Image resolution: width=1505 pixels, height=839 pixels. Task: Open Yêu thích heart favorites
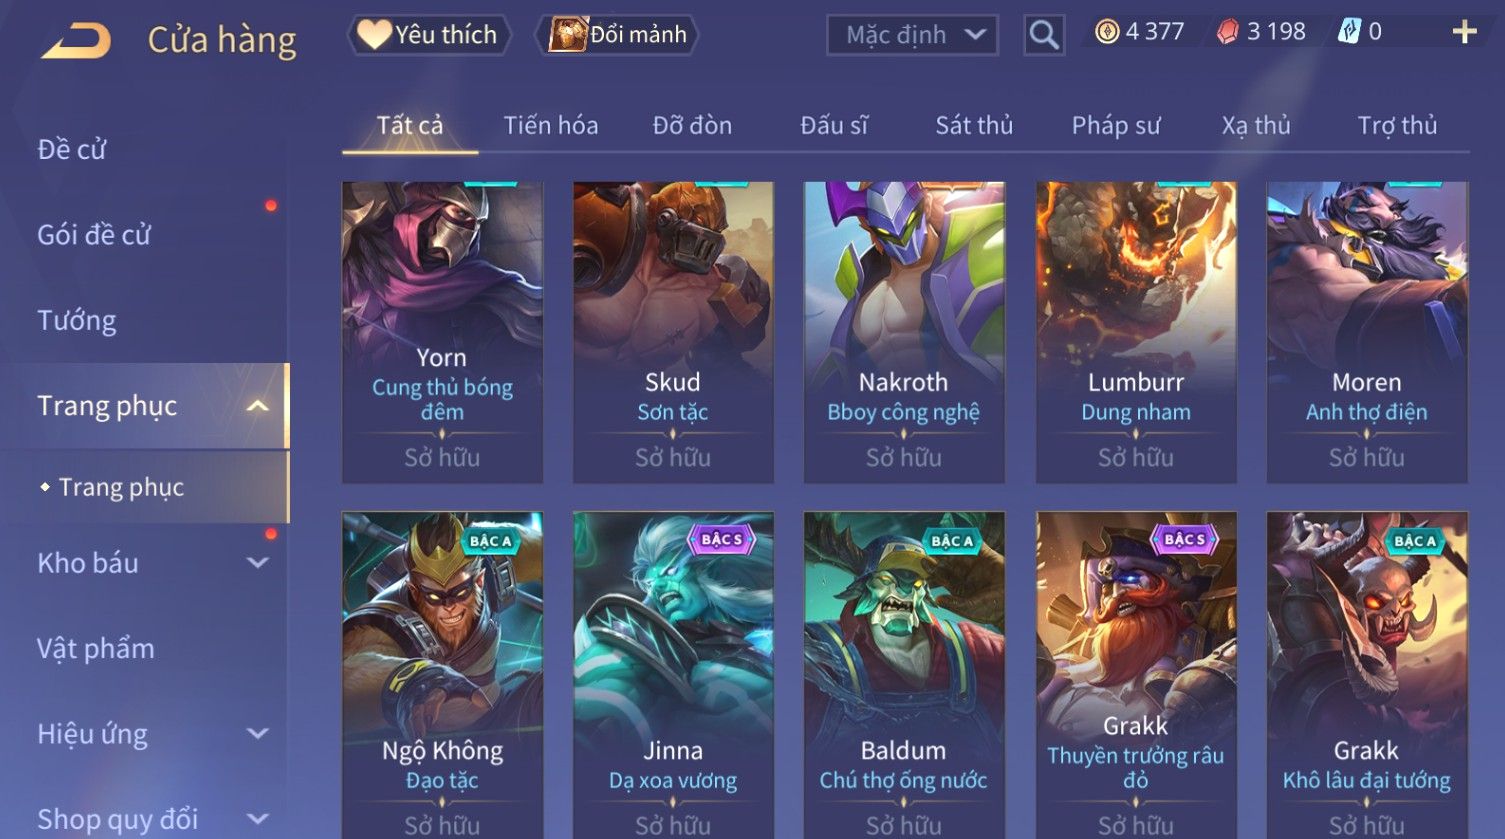tap(374, 34)
